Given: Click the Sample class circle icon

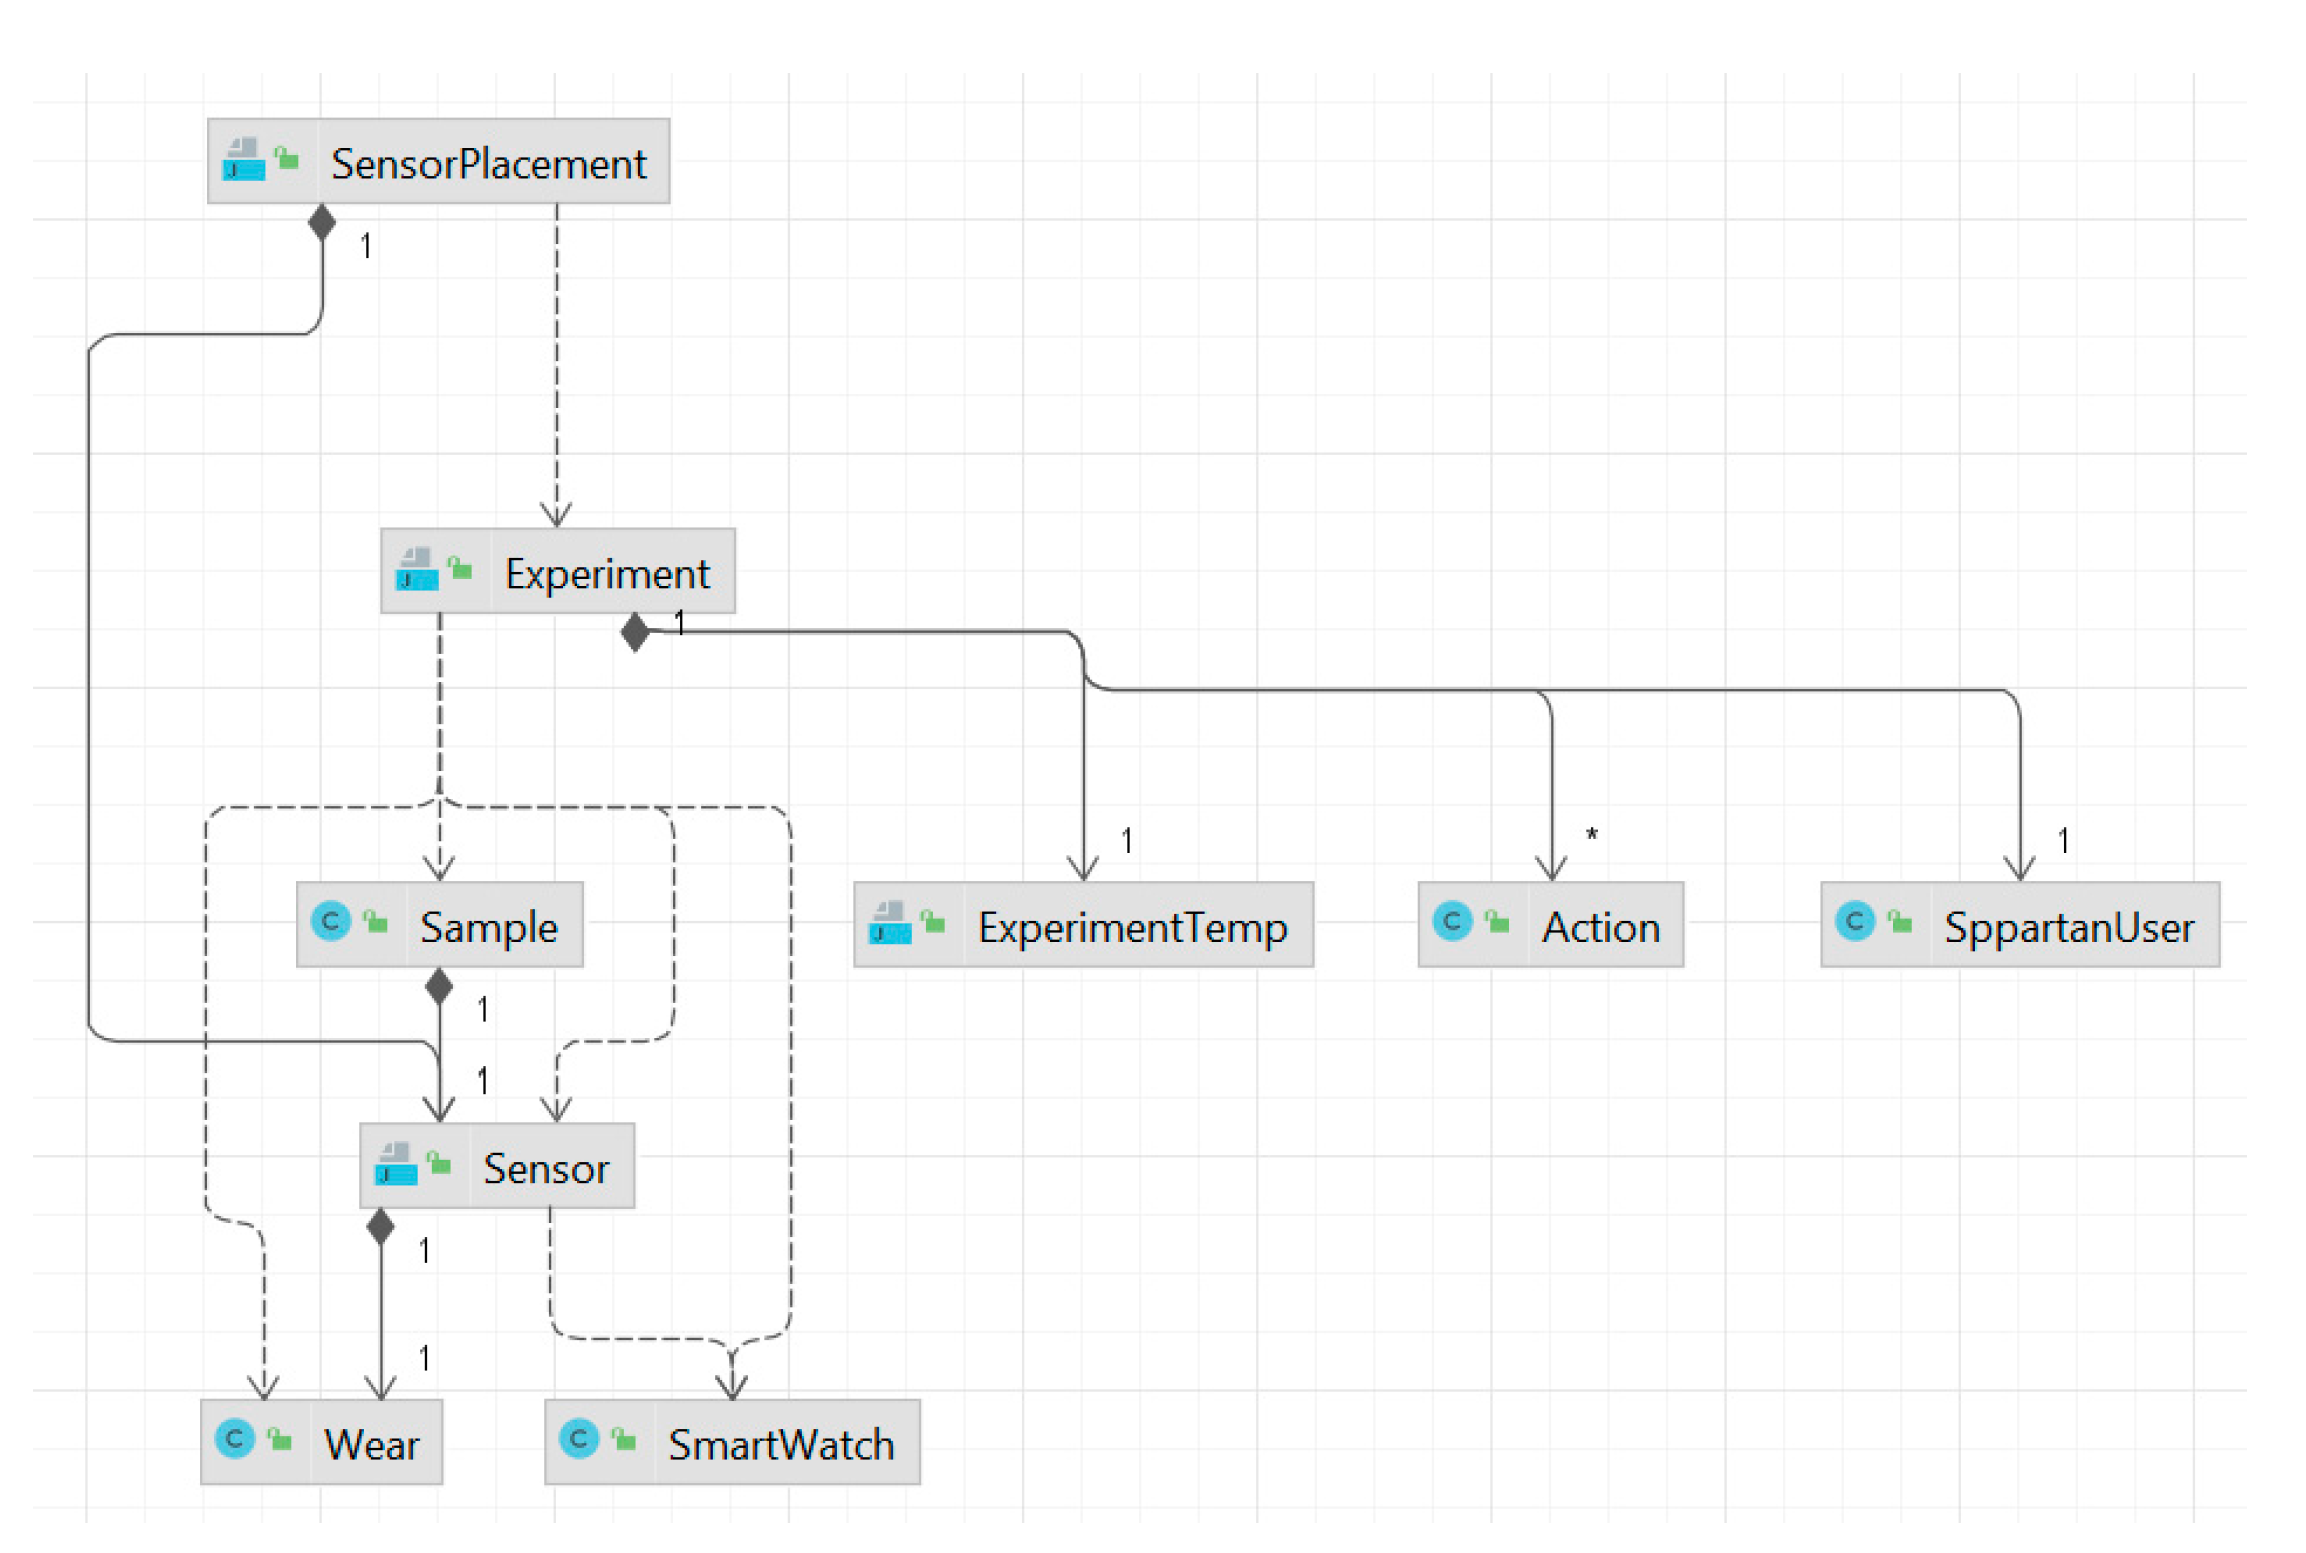Looking at the screenshot, I should point(331,921).
